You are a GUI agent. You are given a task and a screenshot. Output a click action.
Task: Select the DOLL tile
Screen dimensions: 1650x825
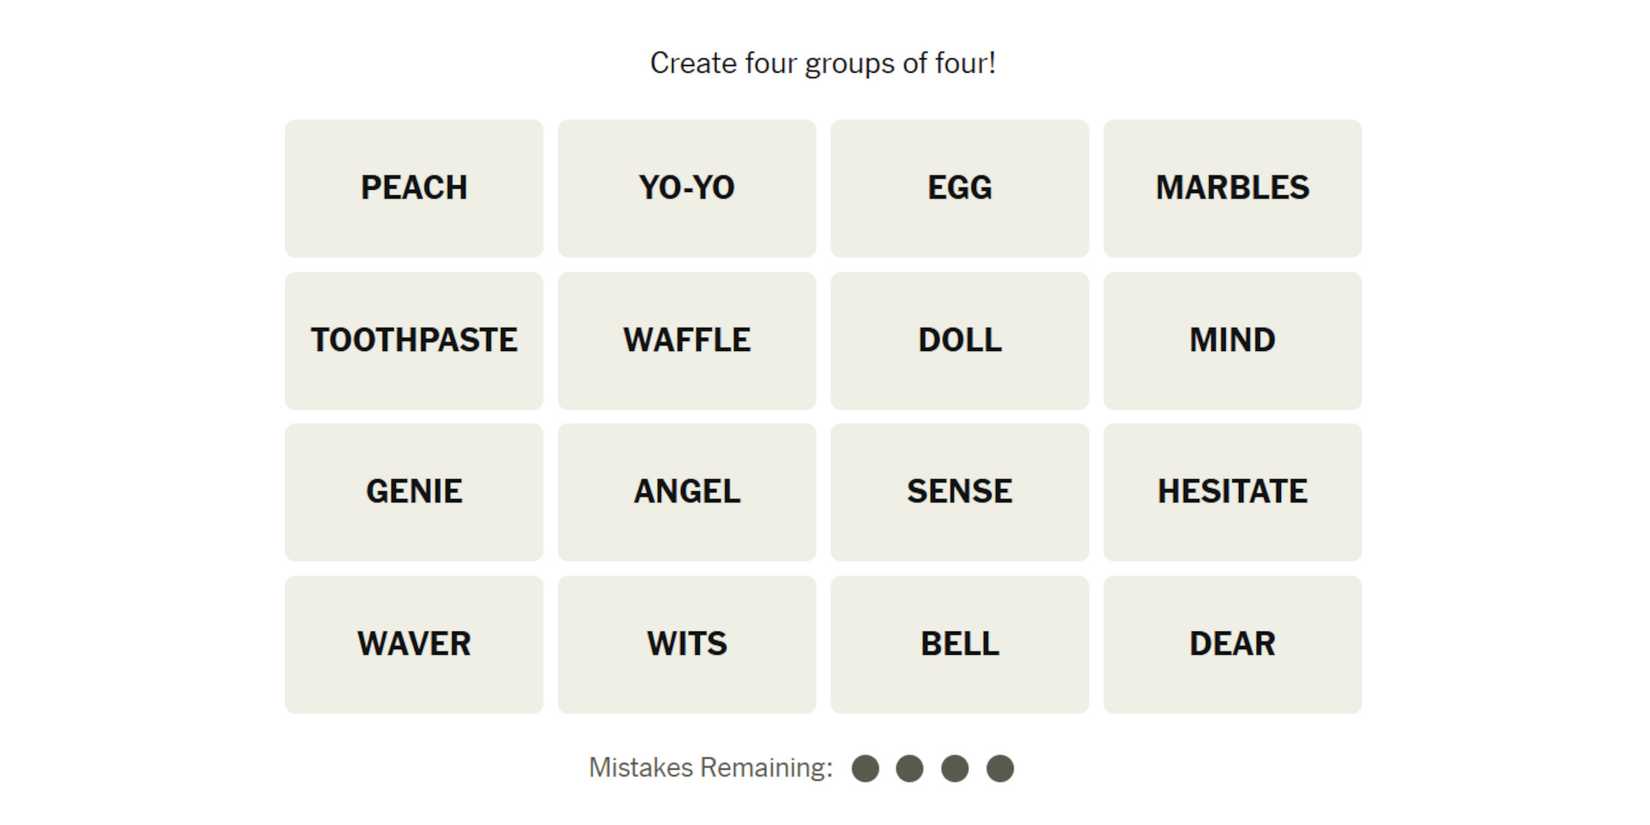click(959, 340)
